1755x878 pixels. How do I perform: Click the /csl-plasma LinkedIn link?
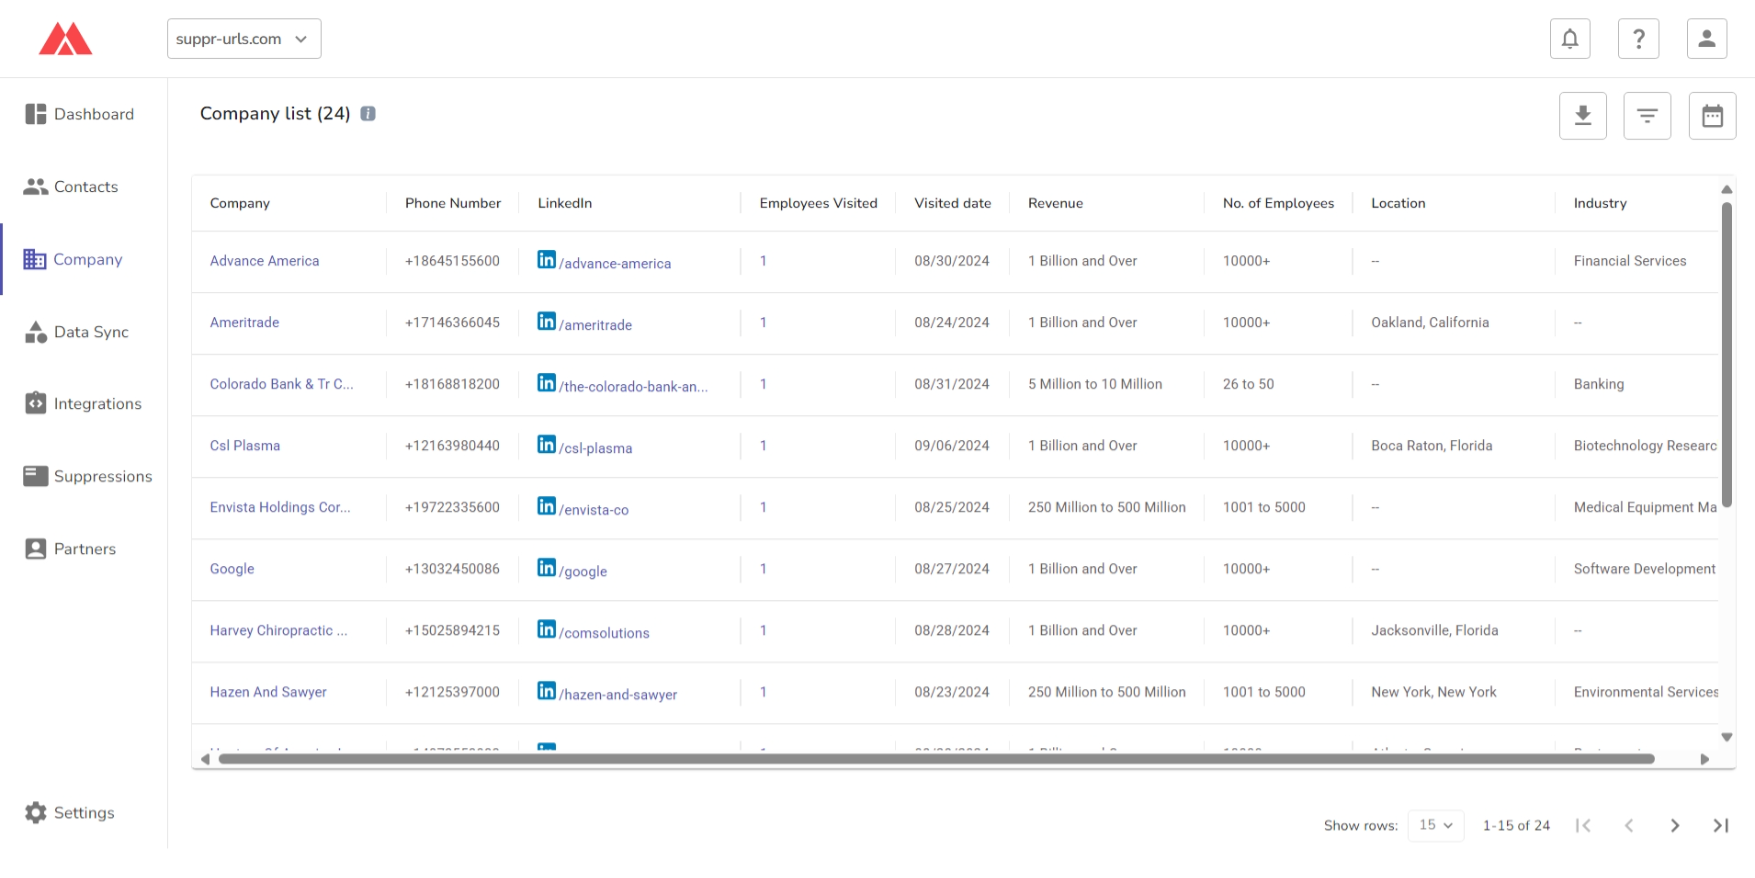[x=596, y=448]
